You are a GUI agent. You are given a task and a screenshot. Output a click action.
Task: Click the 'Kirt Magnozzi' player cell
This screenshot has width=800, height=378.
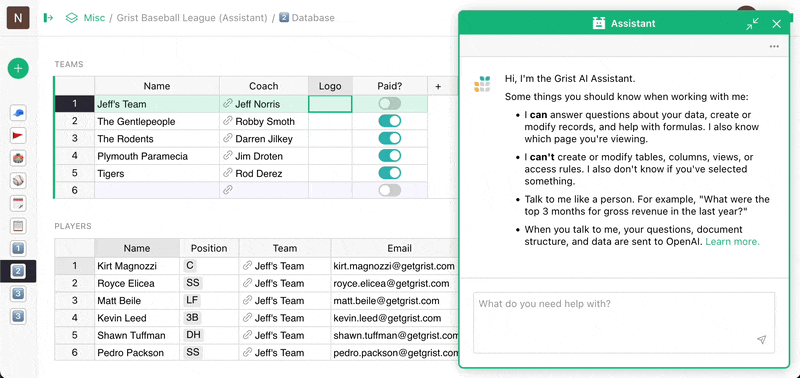(x=137, y=266)
